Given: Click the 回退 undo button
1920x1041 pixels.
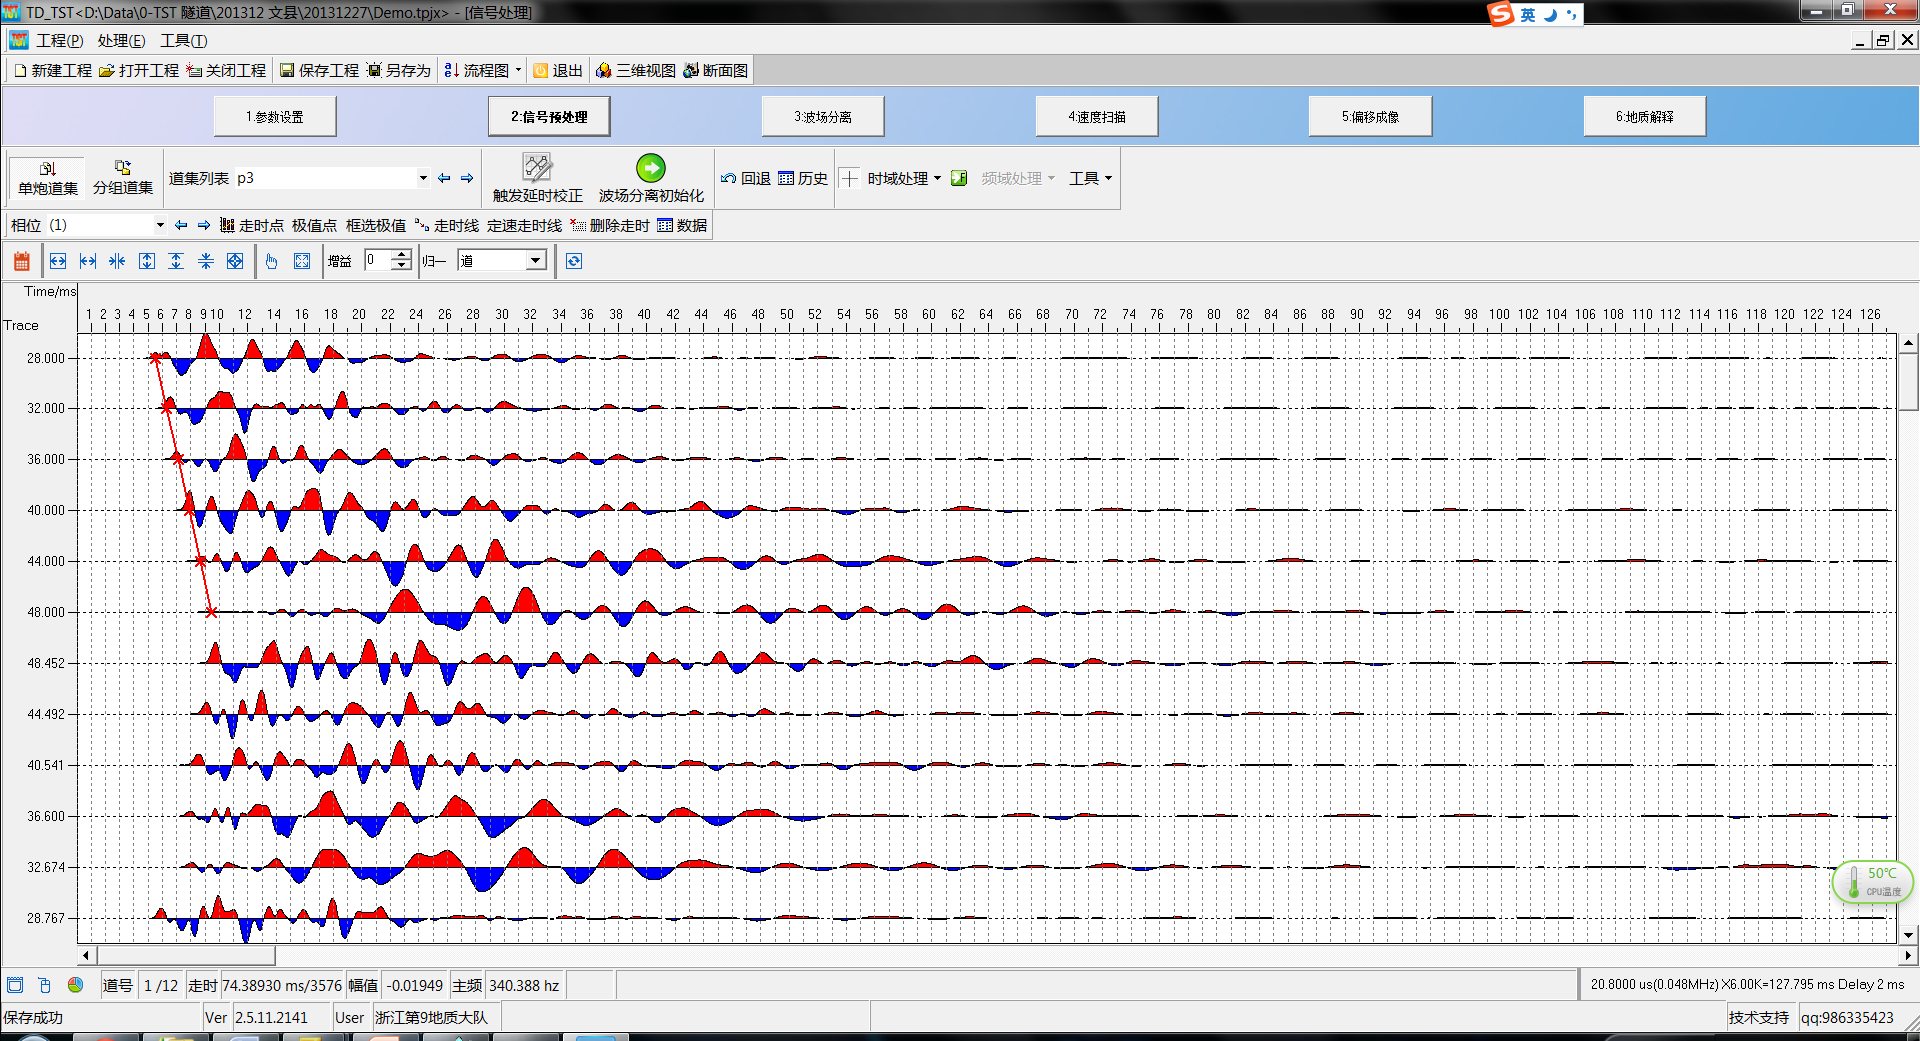Looking at the screenshot, I should coord(746,178).
